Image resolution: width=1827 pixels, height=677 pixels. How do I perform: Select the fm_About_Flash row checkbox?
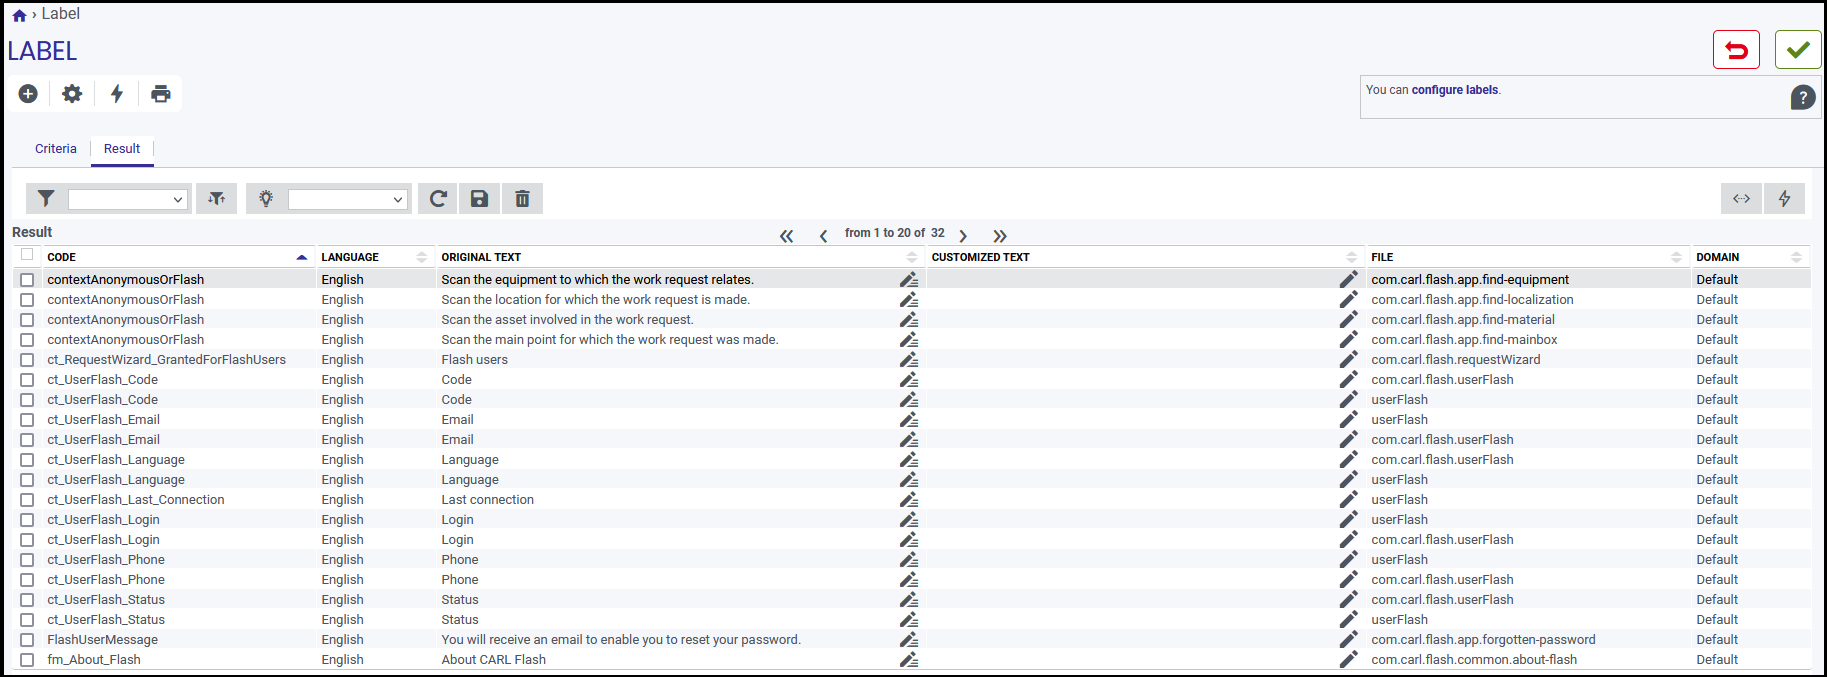[x=27, y=660]
